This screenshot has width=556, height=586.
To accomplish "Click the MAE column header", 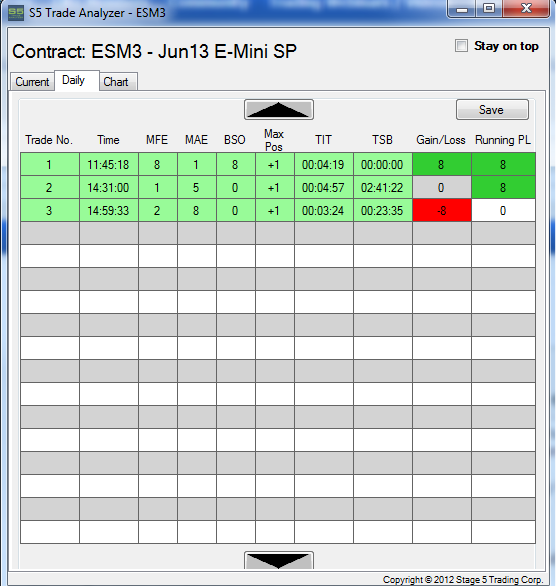I will tap(196, 140).
